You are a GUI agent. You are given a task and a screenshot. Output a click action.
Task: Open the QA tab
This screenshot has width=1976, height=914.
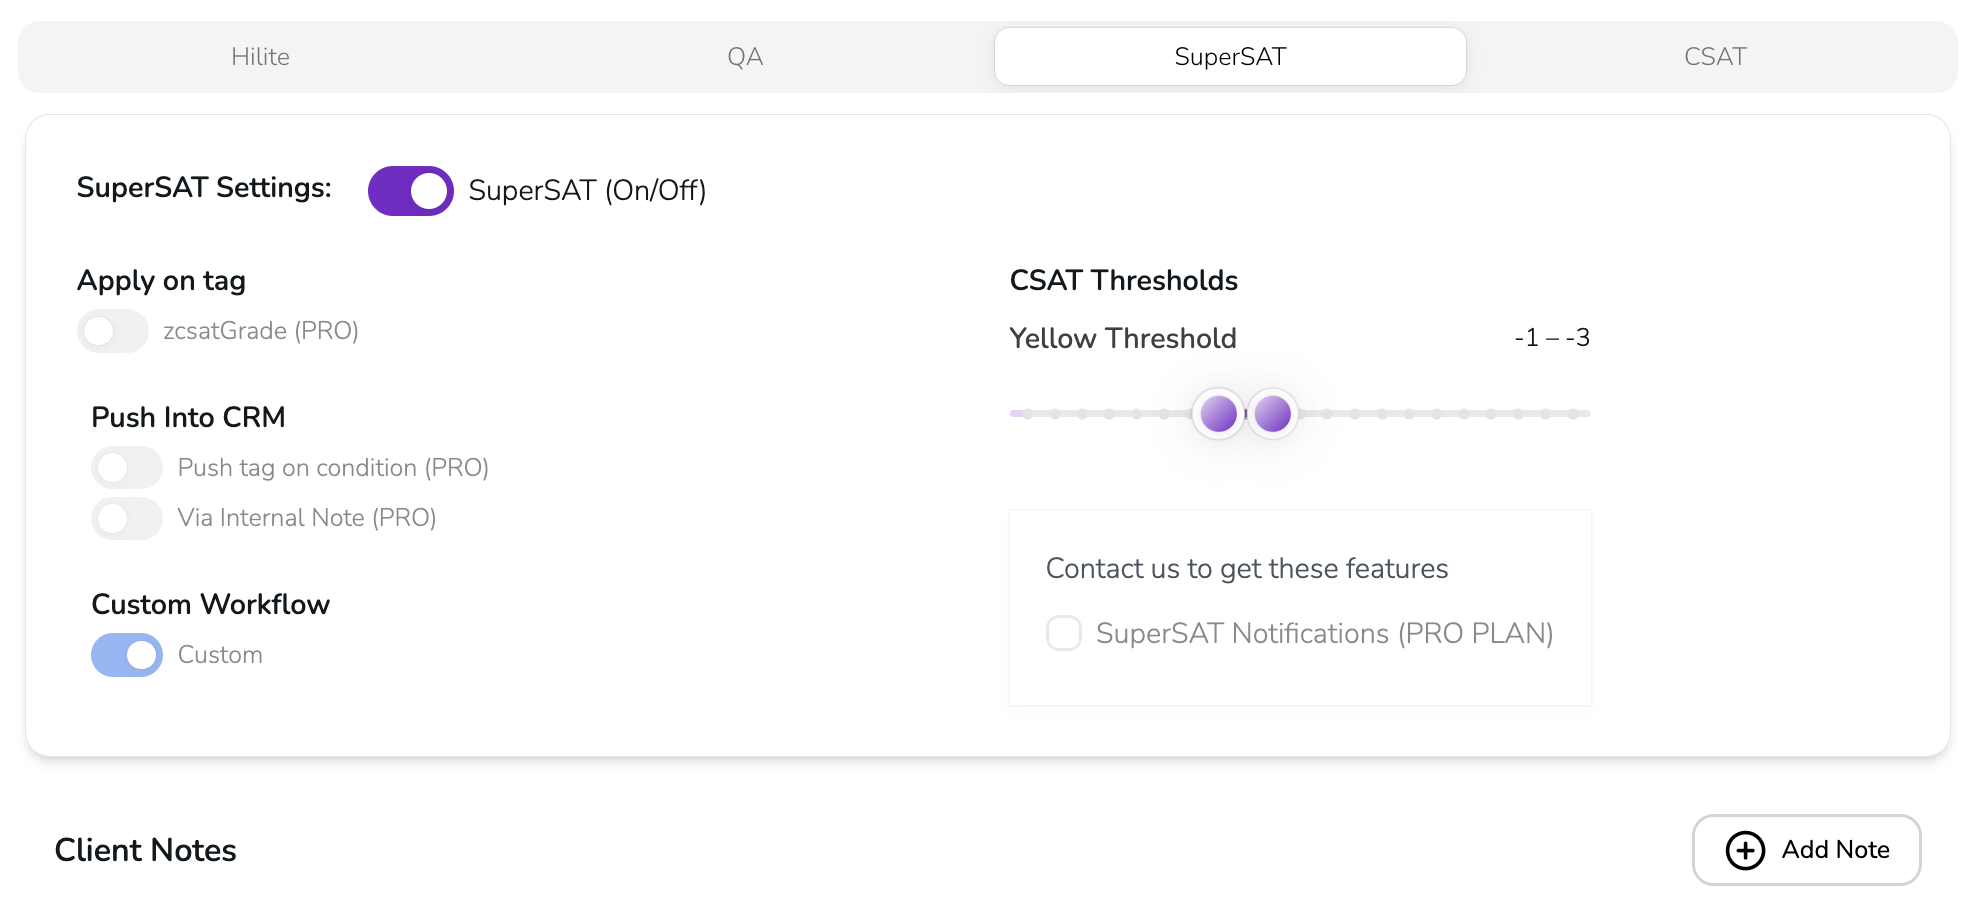point(745,57)
